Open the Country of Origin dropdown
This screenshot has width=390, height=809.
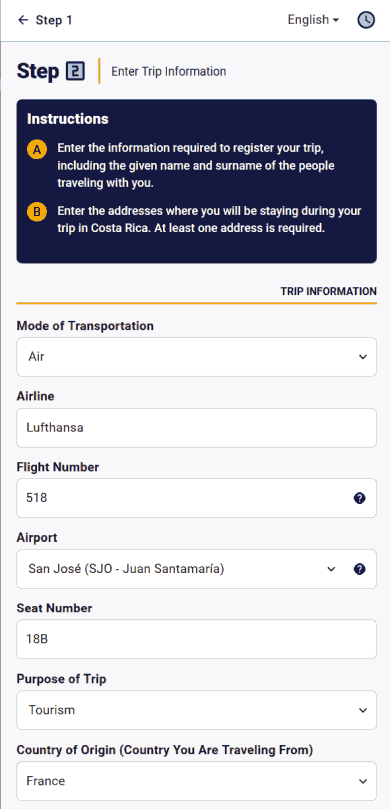pos(197,781)
